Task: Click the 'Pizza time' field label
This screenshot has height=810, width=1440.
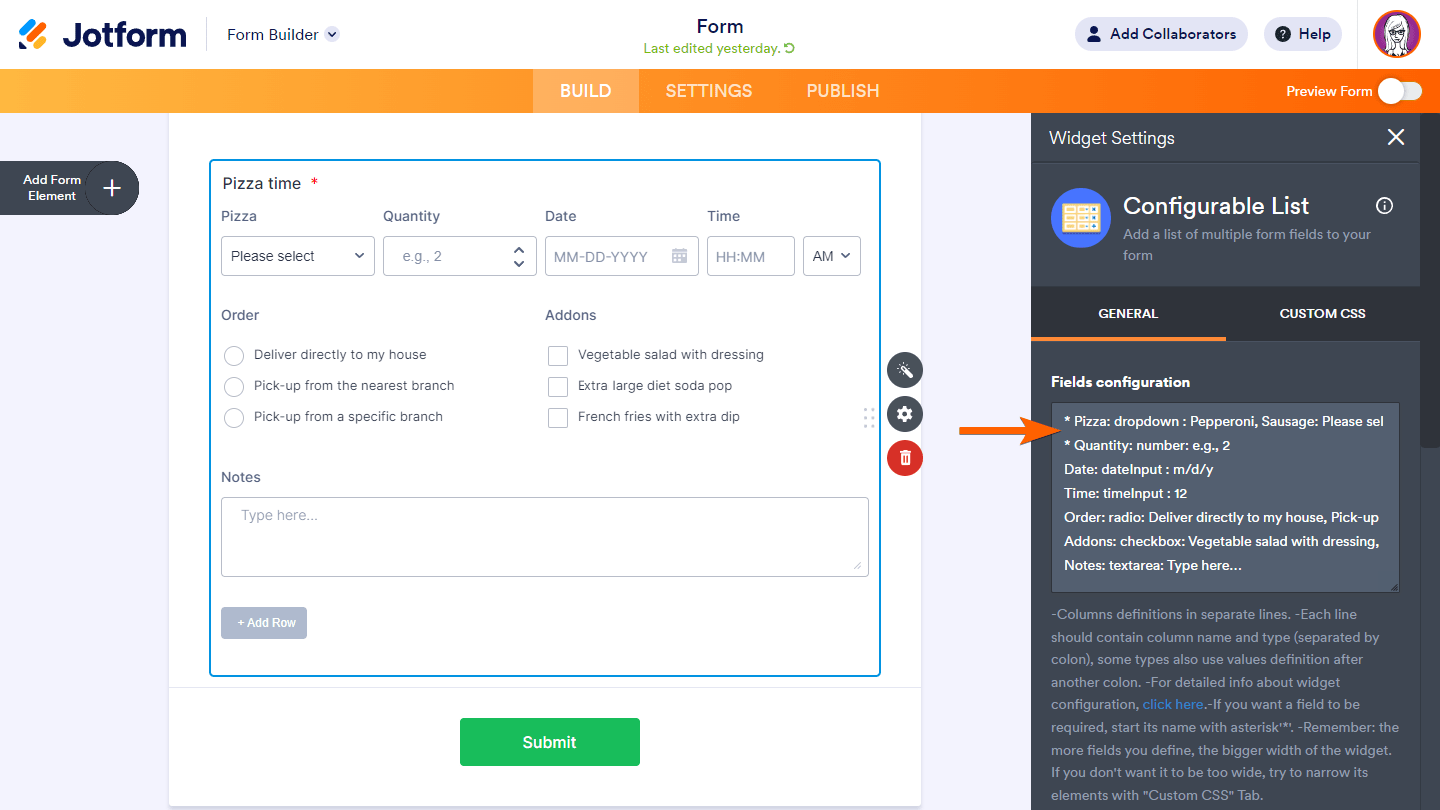Action: click(x=262, y=183)
